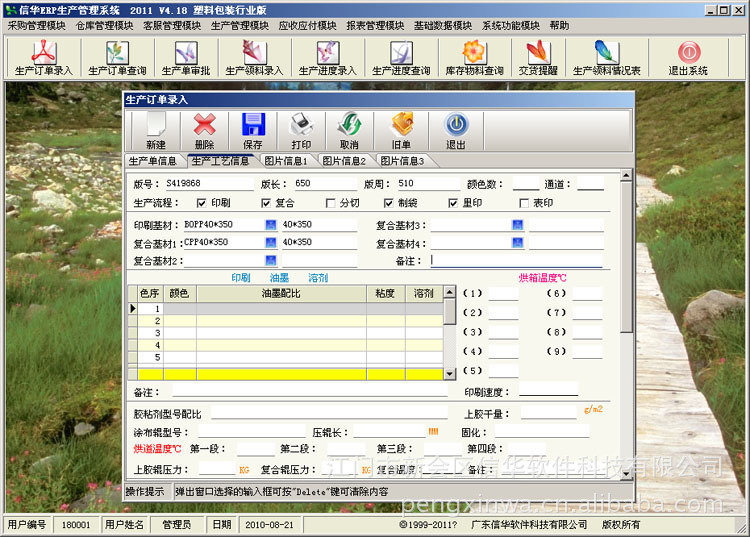Viewport: 750px width, 537px height.
Task: Toggle 印刷 checkbox
Action: 202,203
